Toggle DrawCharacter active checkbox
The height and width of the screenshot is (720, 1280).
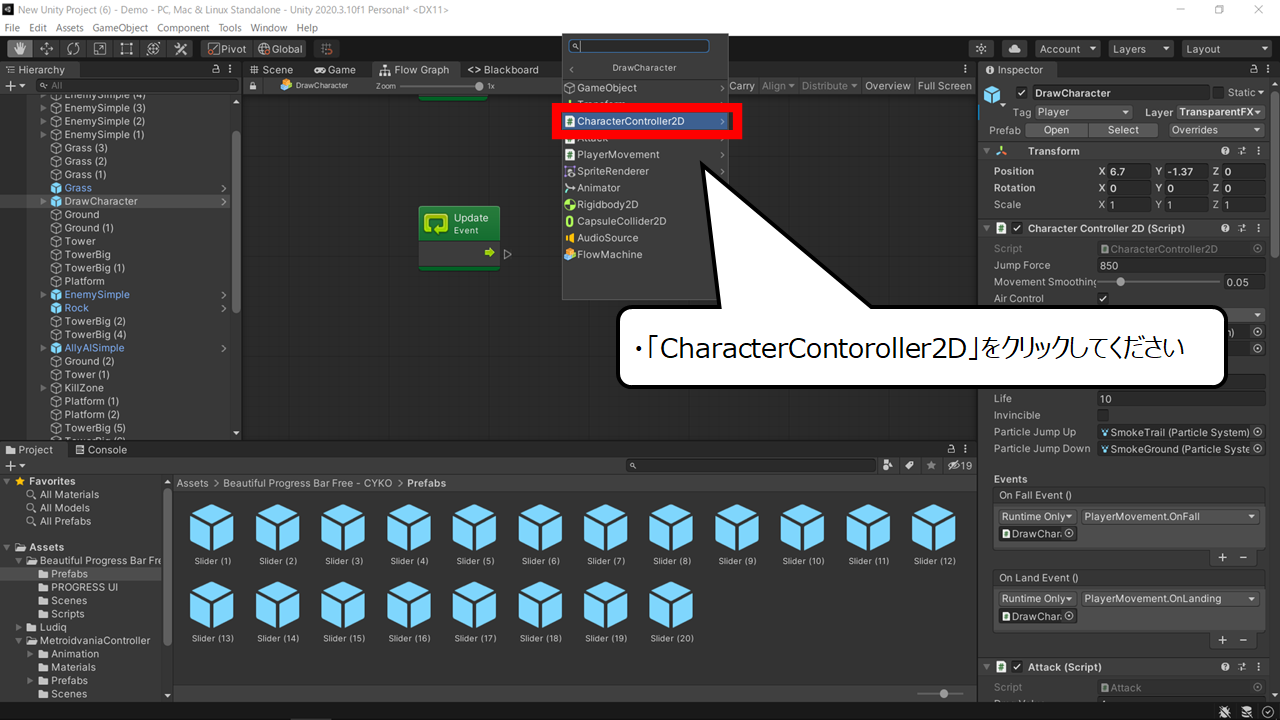(x=1021, y=93)
